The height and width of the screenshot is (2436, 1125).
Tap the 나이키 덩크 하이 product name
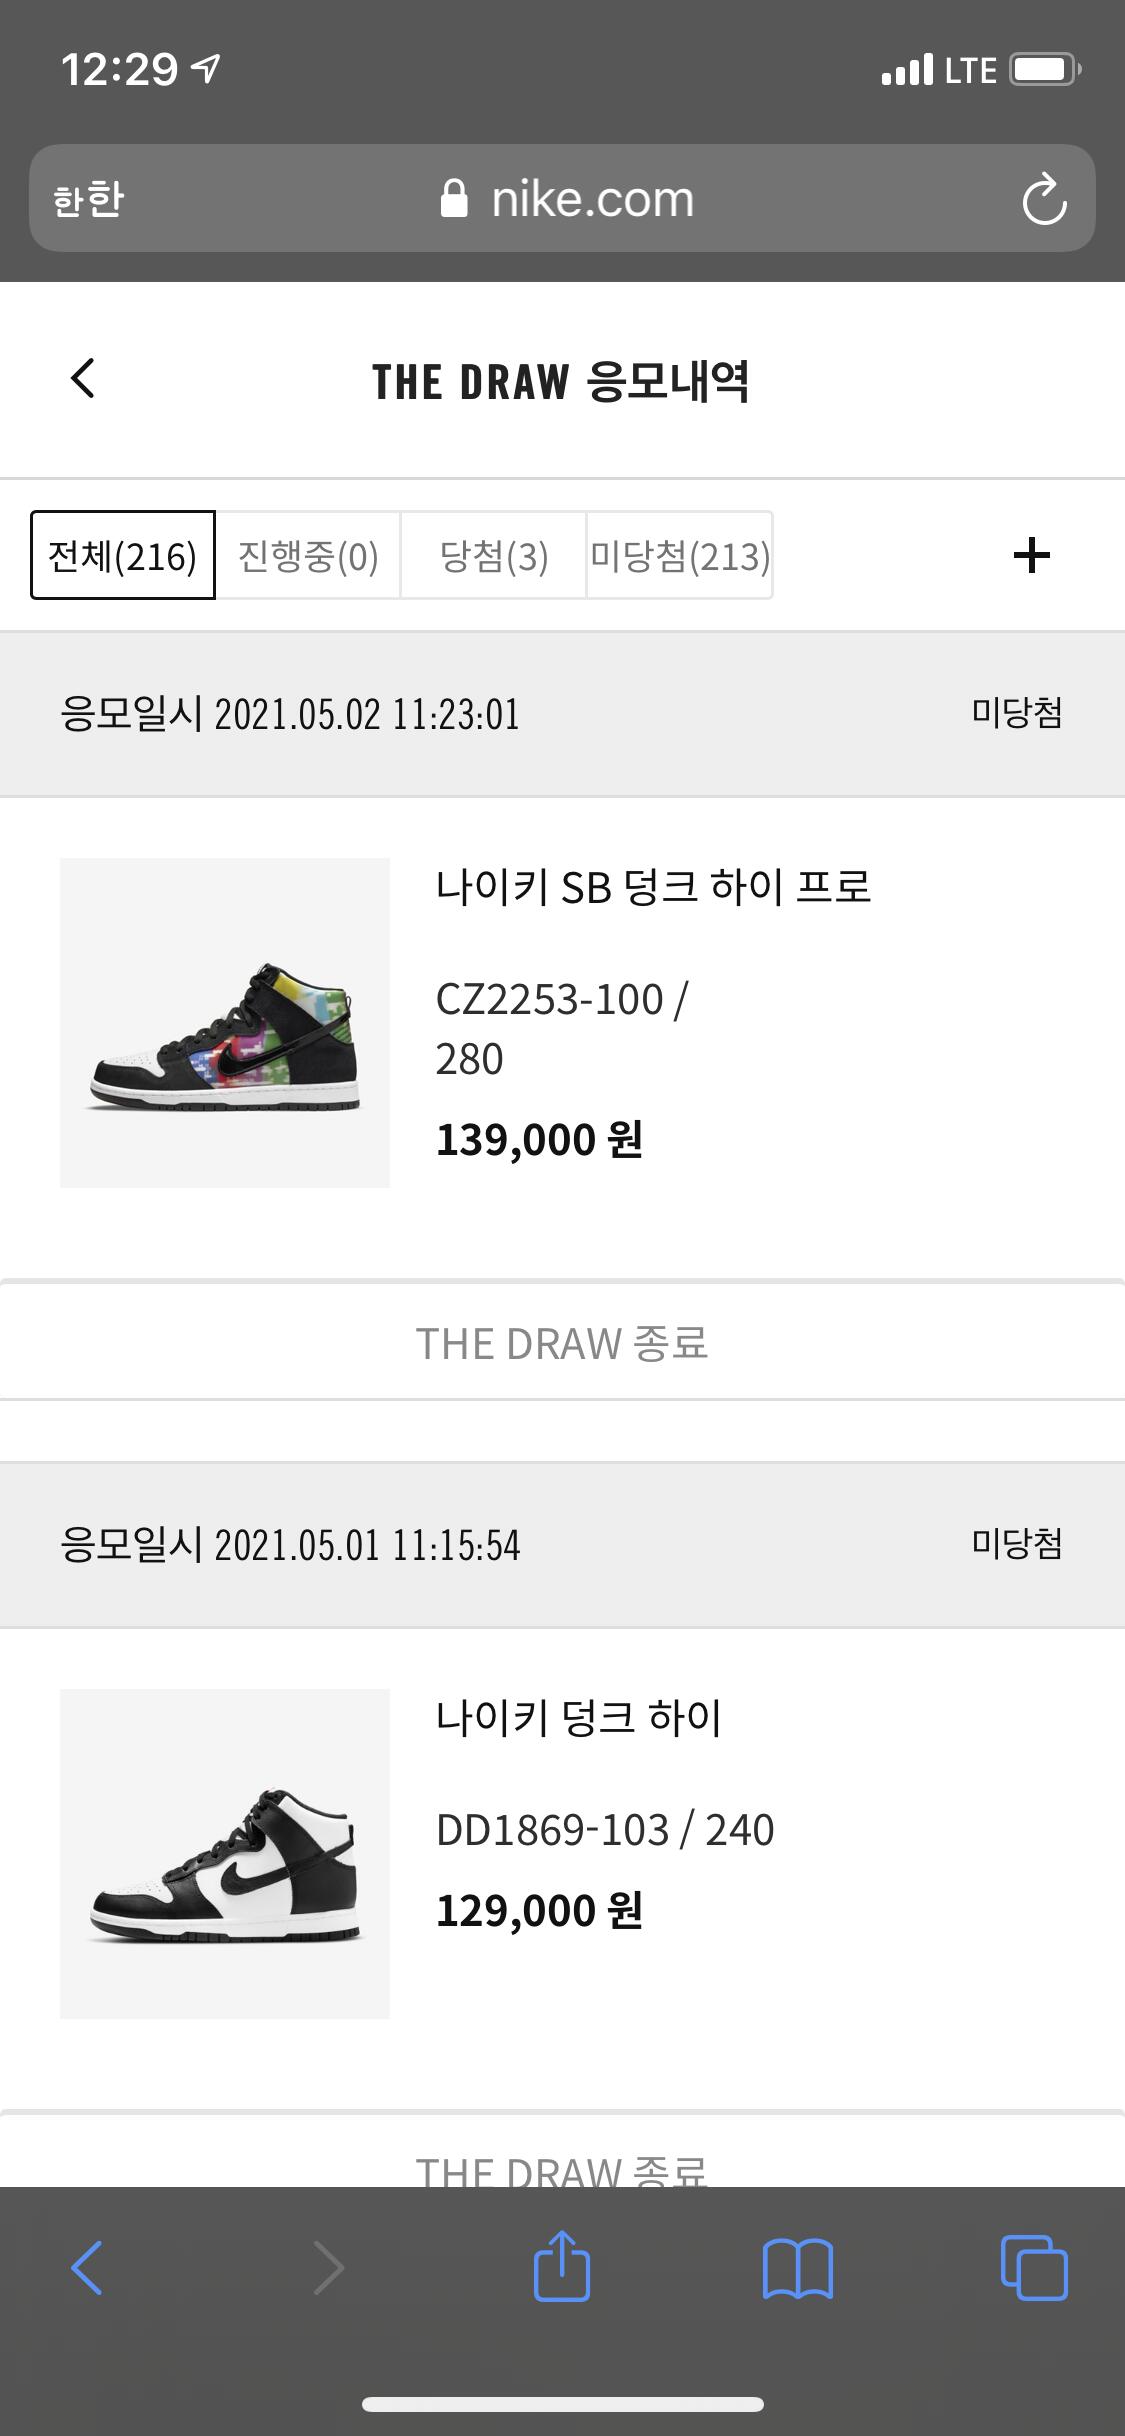pos(578,1718)
